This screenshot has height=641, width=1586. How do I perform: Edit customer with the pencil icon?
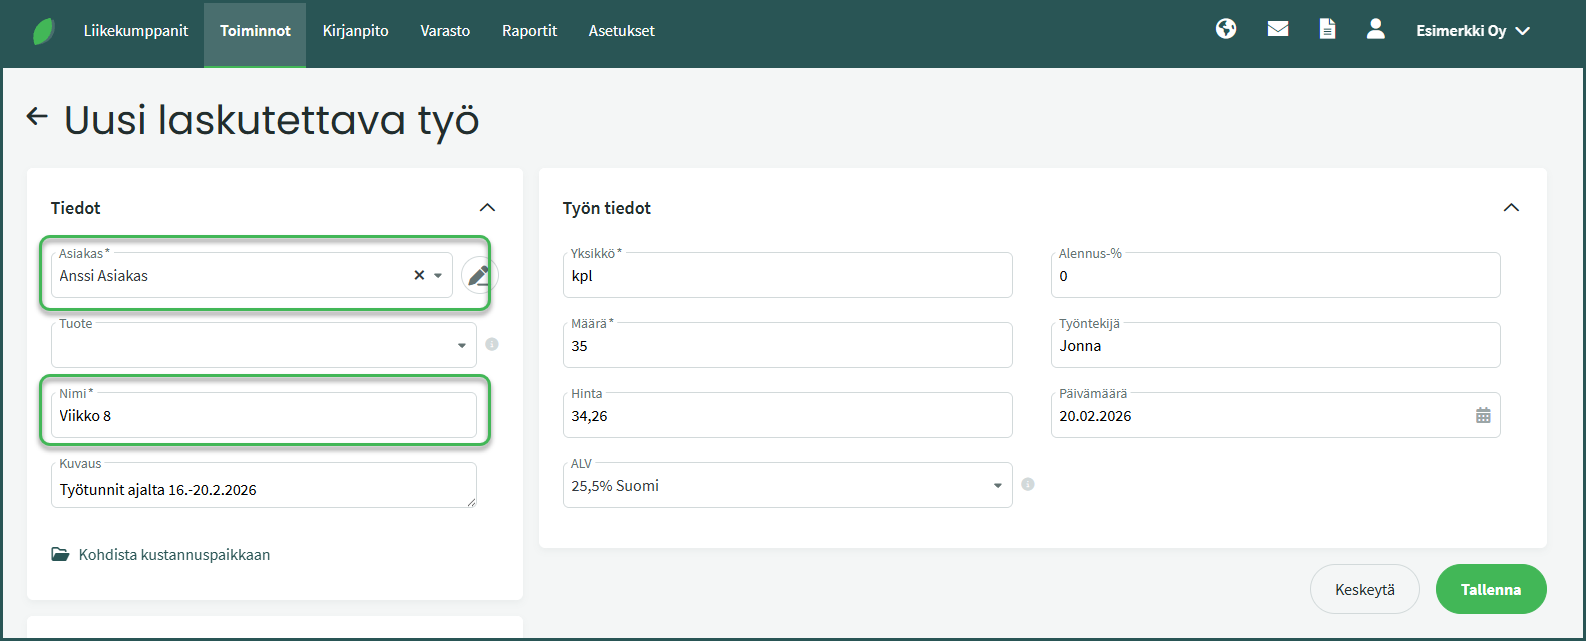[479, 275]
